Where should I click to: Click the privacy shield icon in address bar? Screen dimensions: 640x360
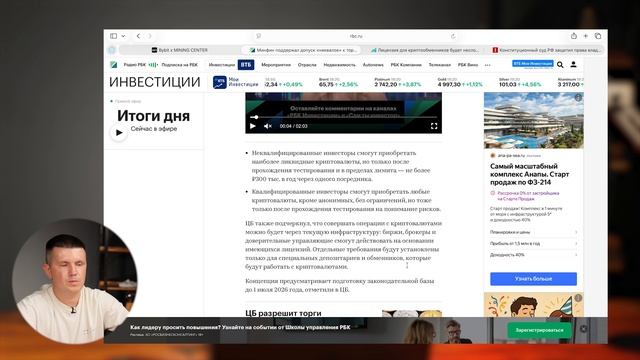[258, 36]
